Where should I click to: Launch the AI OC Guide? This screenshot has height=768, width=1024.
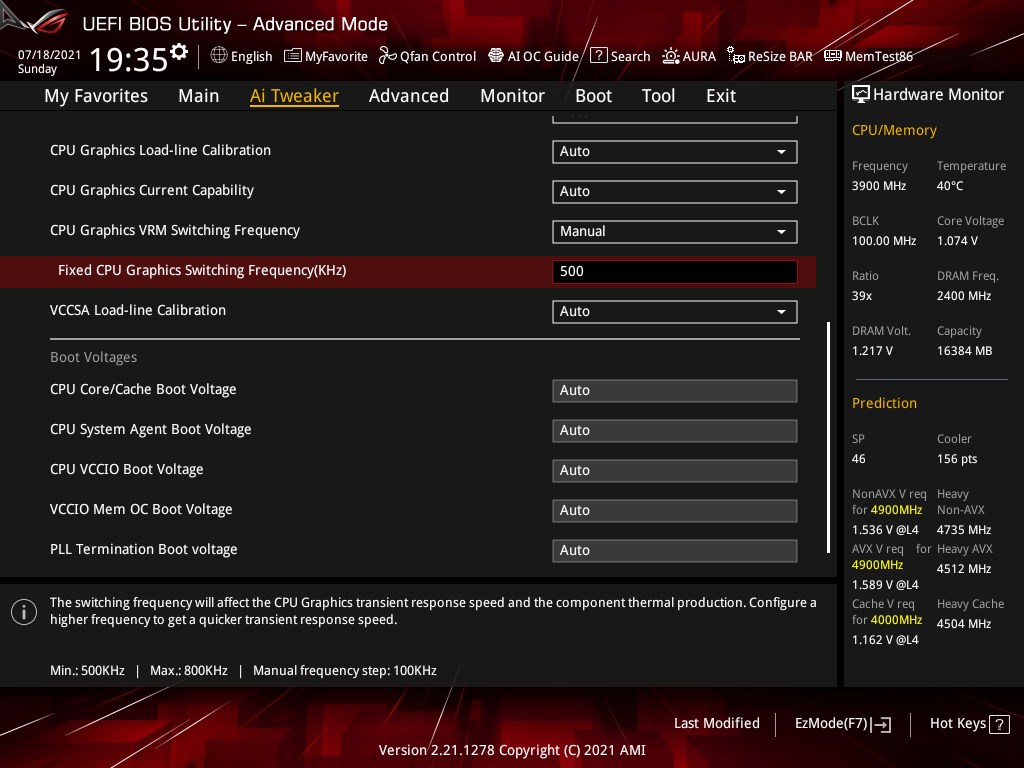coord(533,56)
